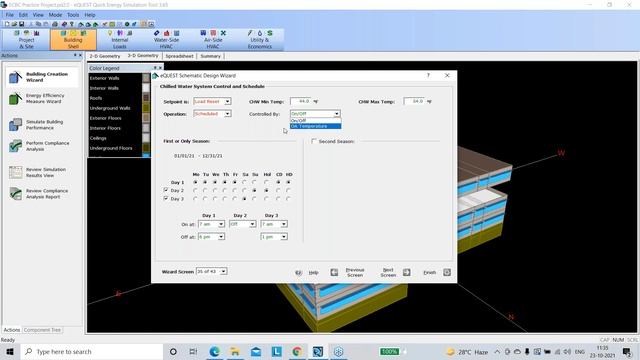This screenshot has height=360, width=640.
Task: Click the Finish icon button
Action: (447, 272)
